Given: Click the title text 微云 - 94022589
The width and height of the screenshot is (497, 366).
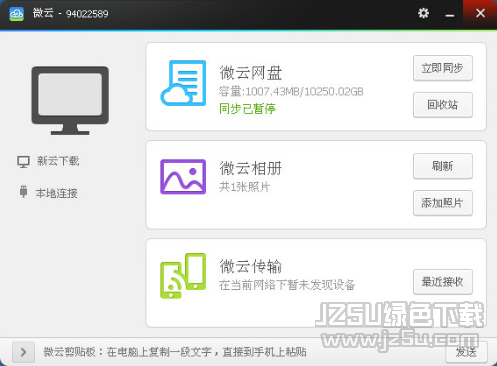Looking at the screenshot, I should [x=70, y=14].
